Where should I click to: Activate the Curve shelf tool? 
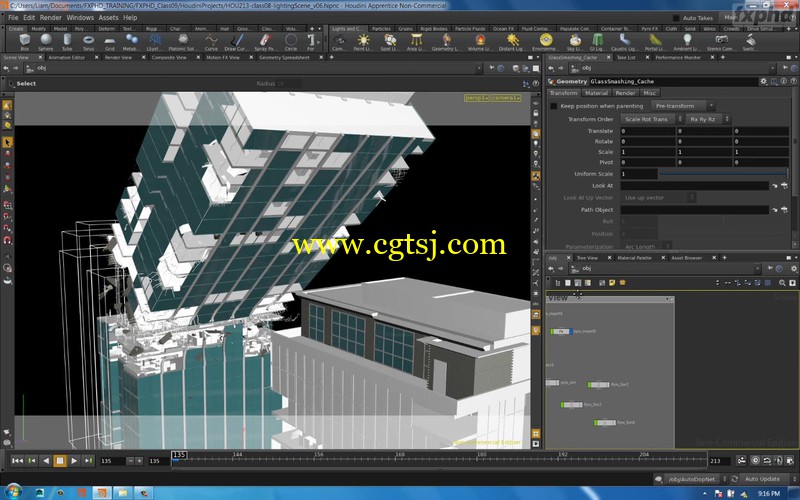click(x=211, y=42)
